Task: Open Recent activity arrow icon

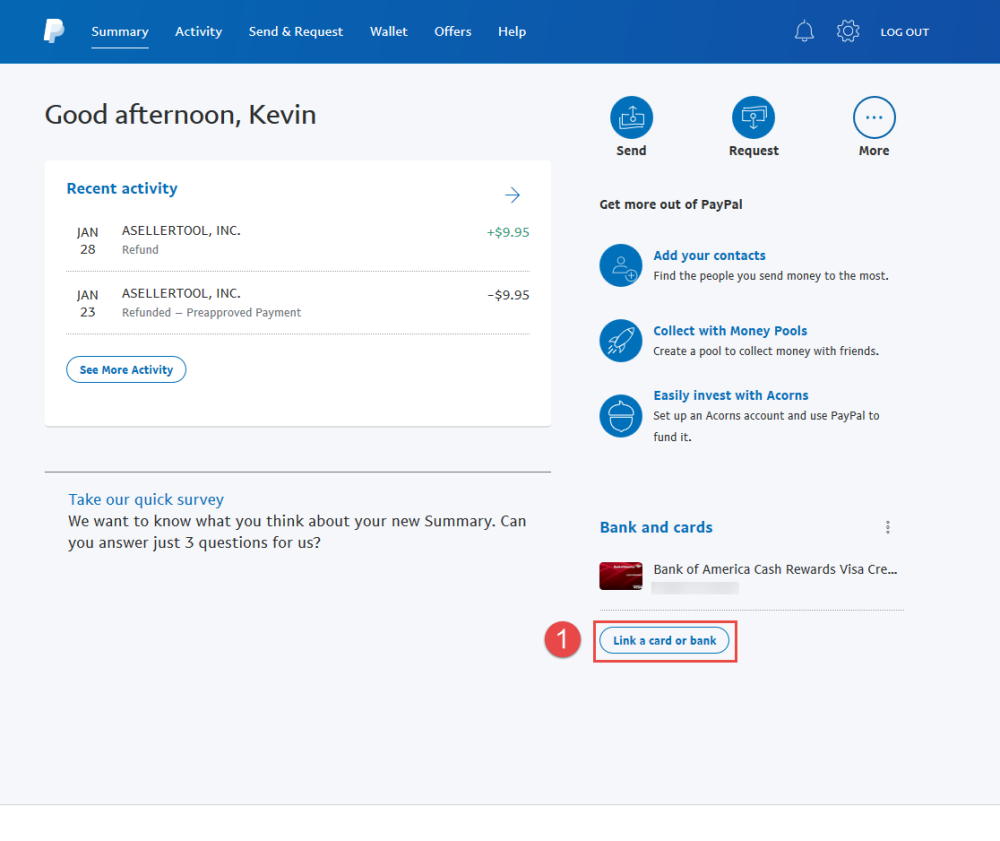Action: coord(512,195)
